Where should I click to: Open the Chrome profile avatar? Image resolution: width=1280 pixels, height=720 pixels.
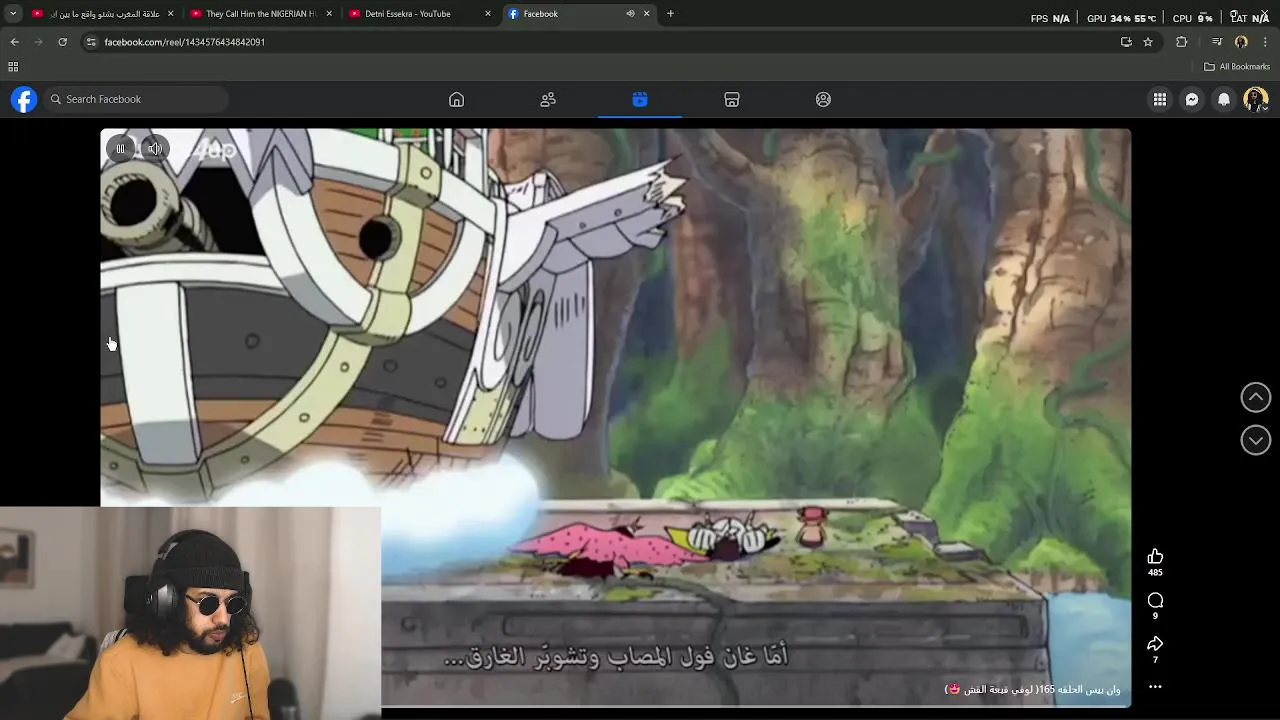click(x=1241, y=42)
